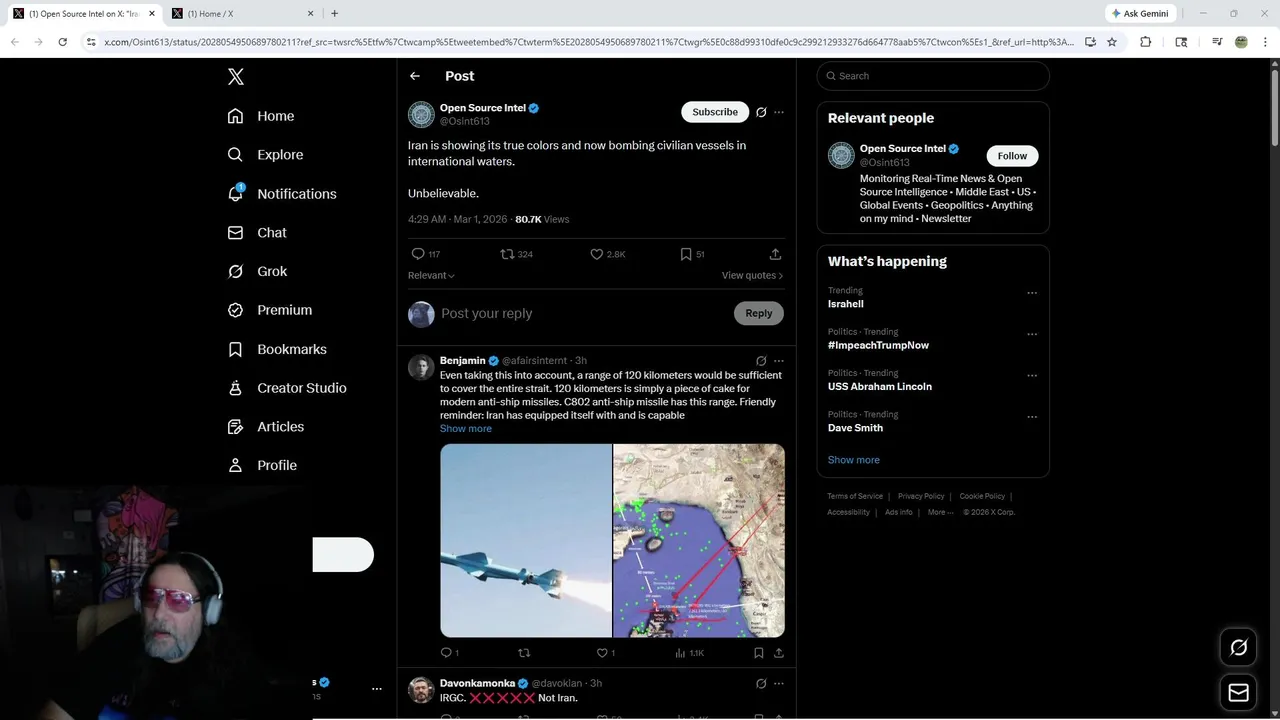This screenshot has width=1280, height=720.
Task: Switch to the Home / X browser tab
Action: tap(241, 14)
